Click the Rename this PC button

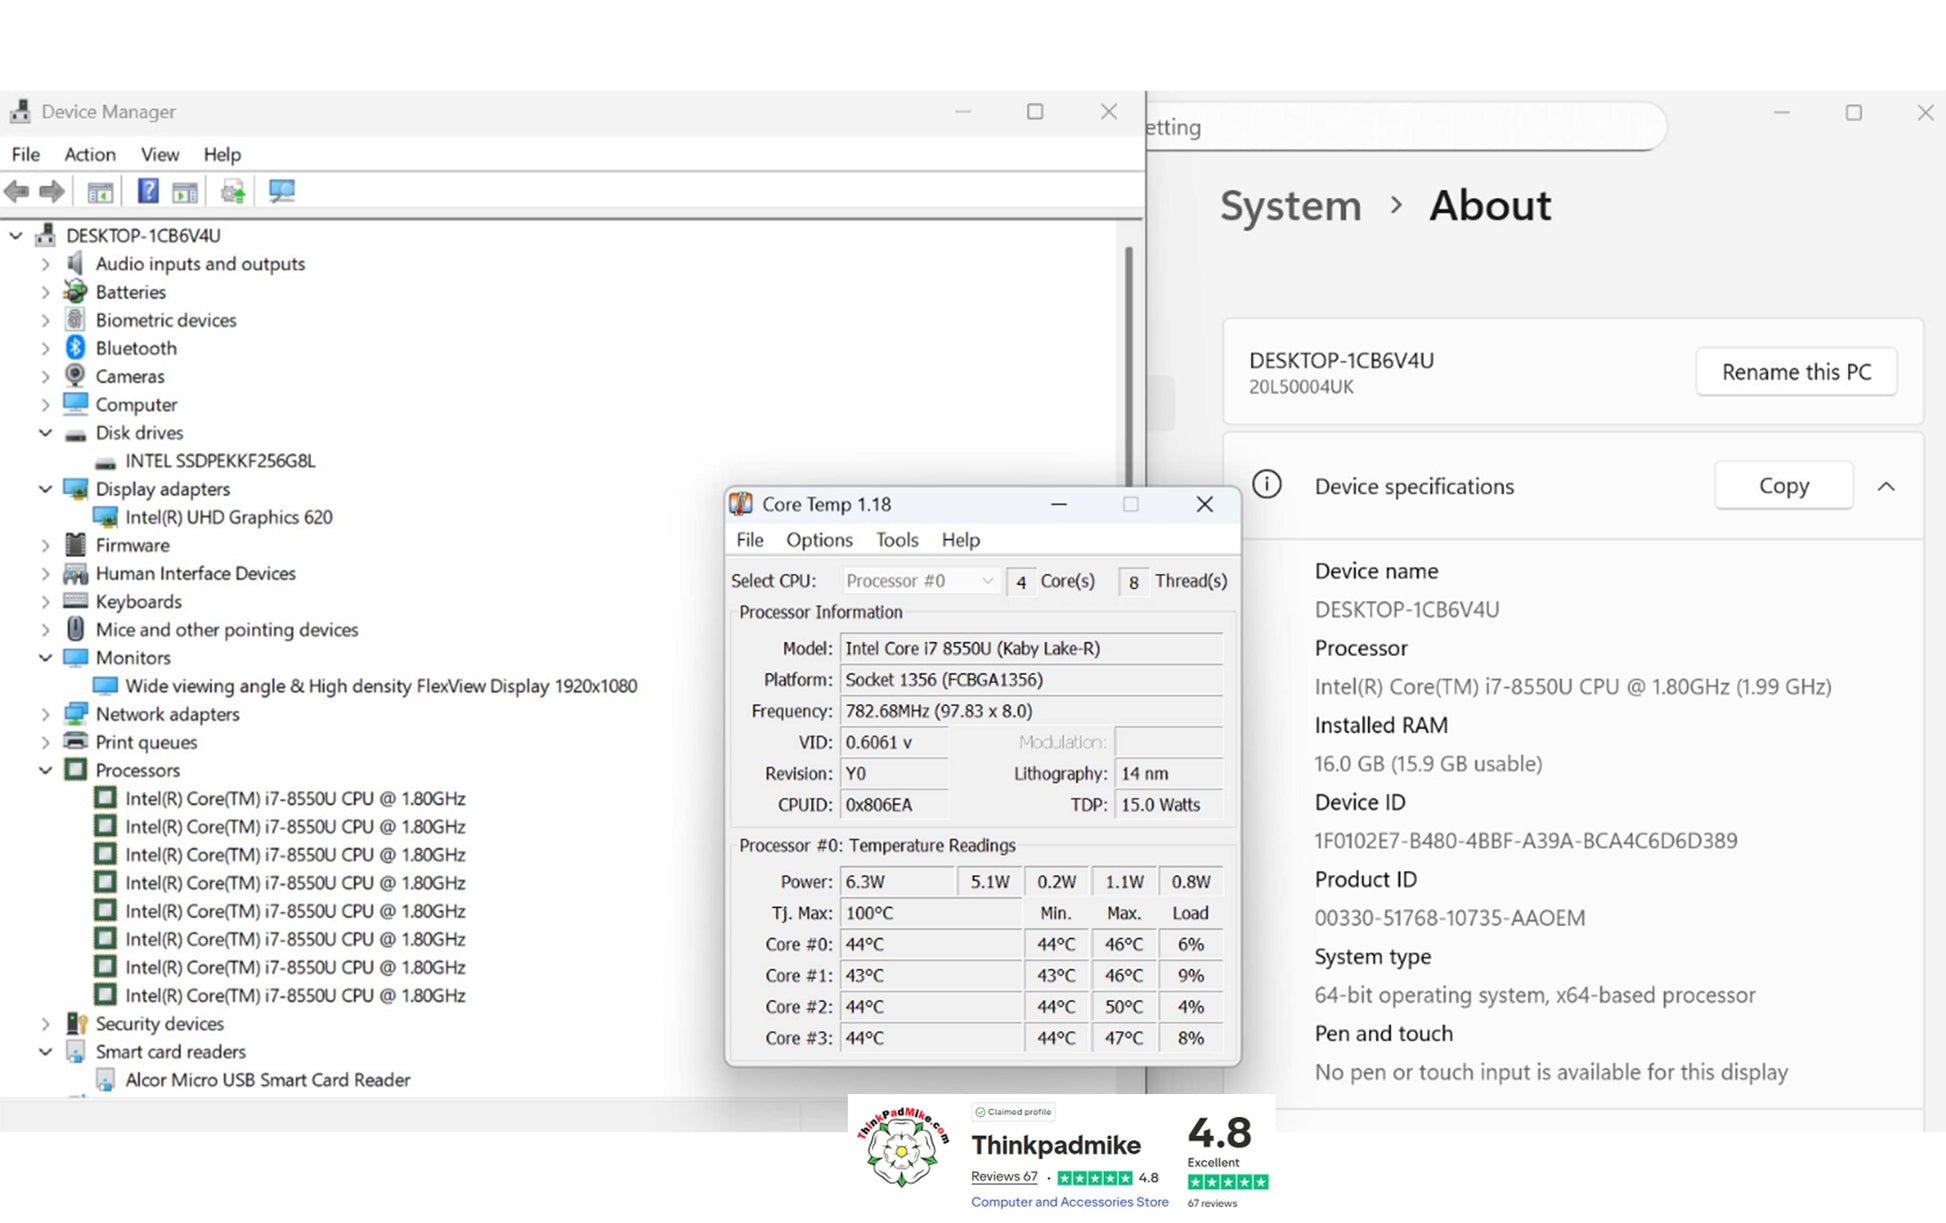coord(1796,372)
